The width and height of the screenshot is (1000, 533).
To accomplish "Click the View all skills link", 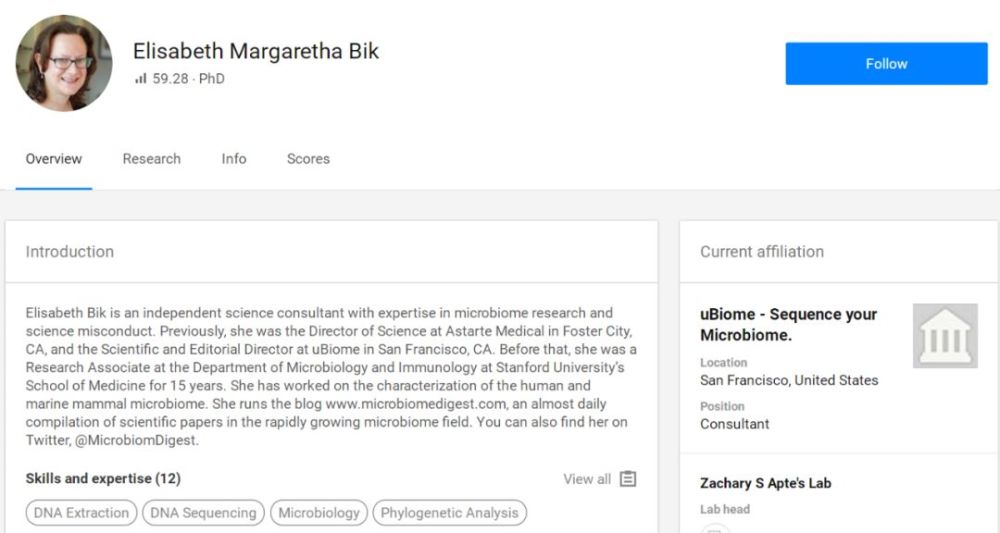I will pos(587,479).
